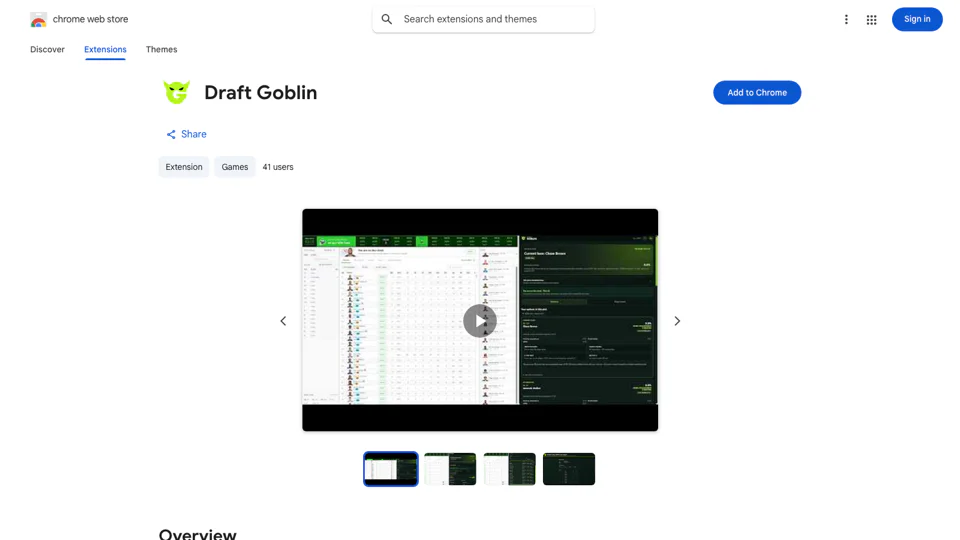Image resolution: width=960 pixels, height=540 pixels.
Task: Select the third screenshot thumbnail
Action: coord(509,469)
